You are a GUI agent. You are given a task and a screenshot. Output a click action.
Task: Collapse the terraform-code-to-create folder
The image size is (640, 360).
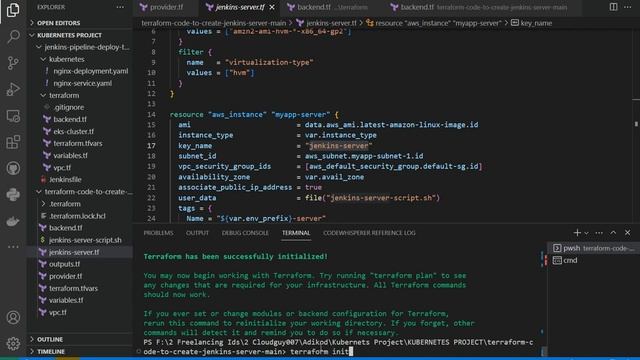coord(80,191)
